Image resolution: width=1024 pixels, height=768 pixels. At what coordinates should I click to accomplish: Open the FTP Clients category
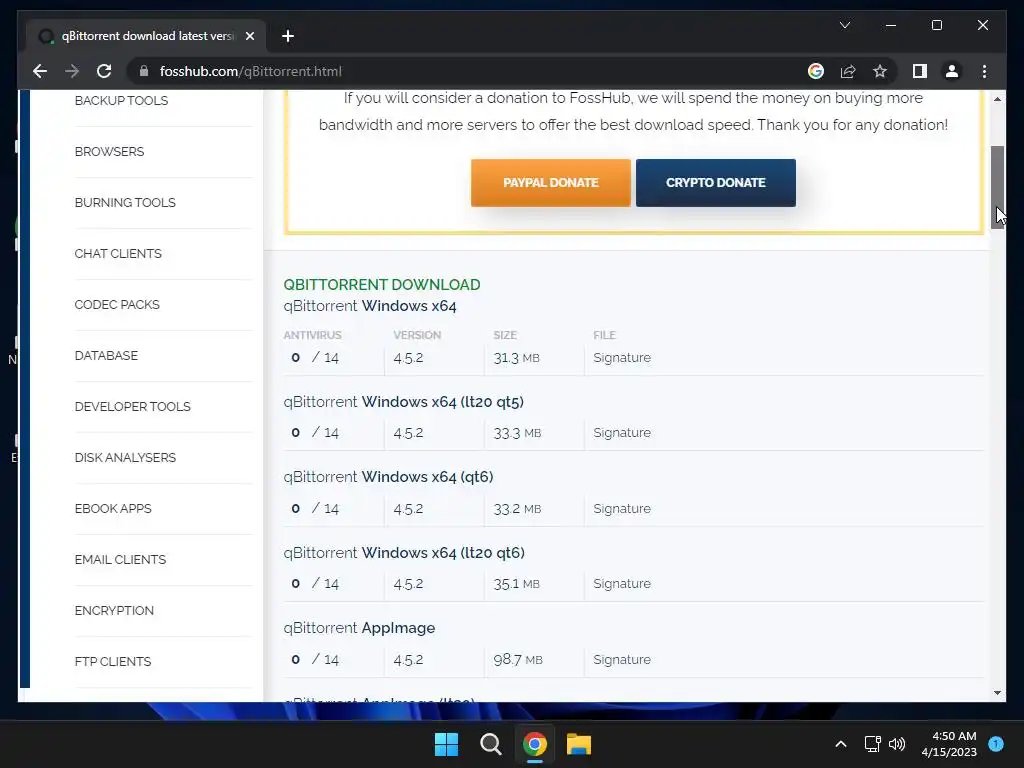112,662
